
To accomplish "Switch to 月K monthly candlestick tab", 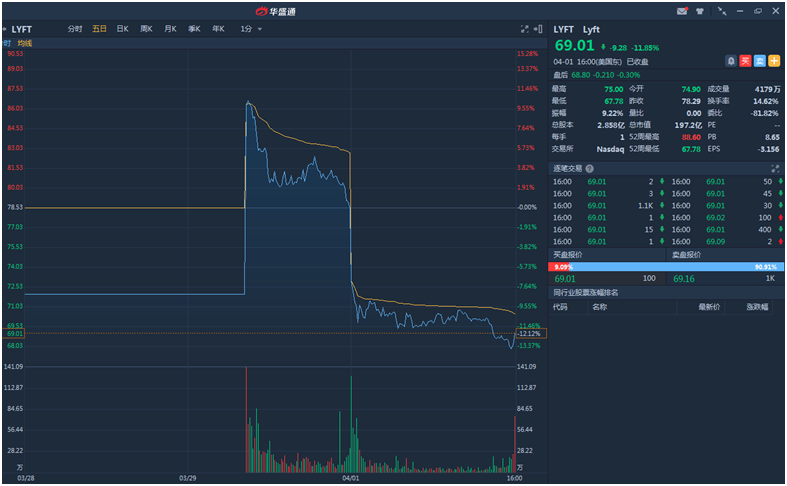I will (x=170, y=29).
